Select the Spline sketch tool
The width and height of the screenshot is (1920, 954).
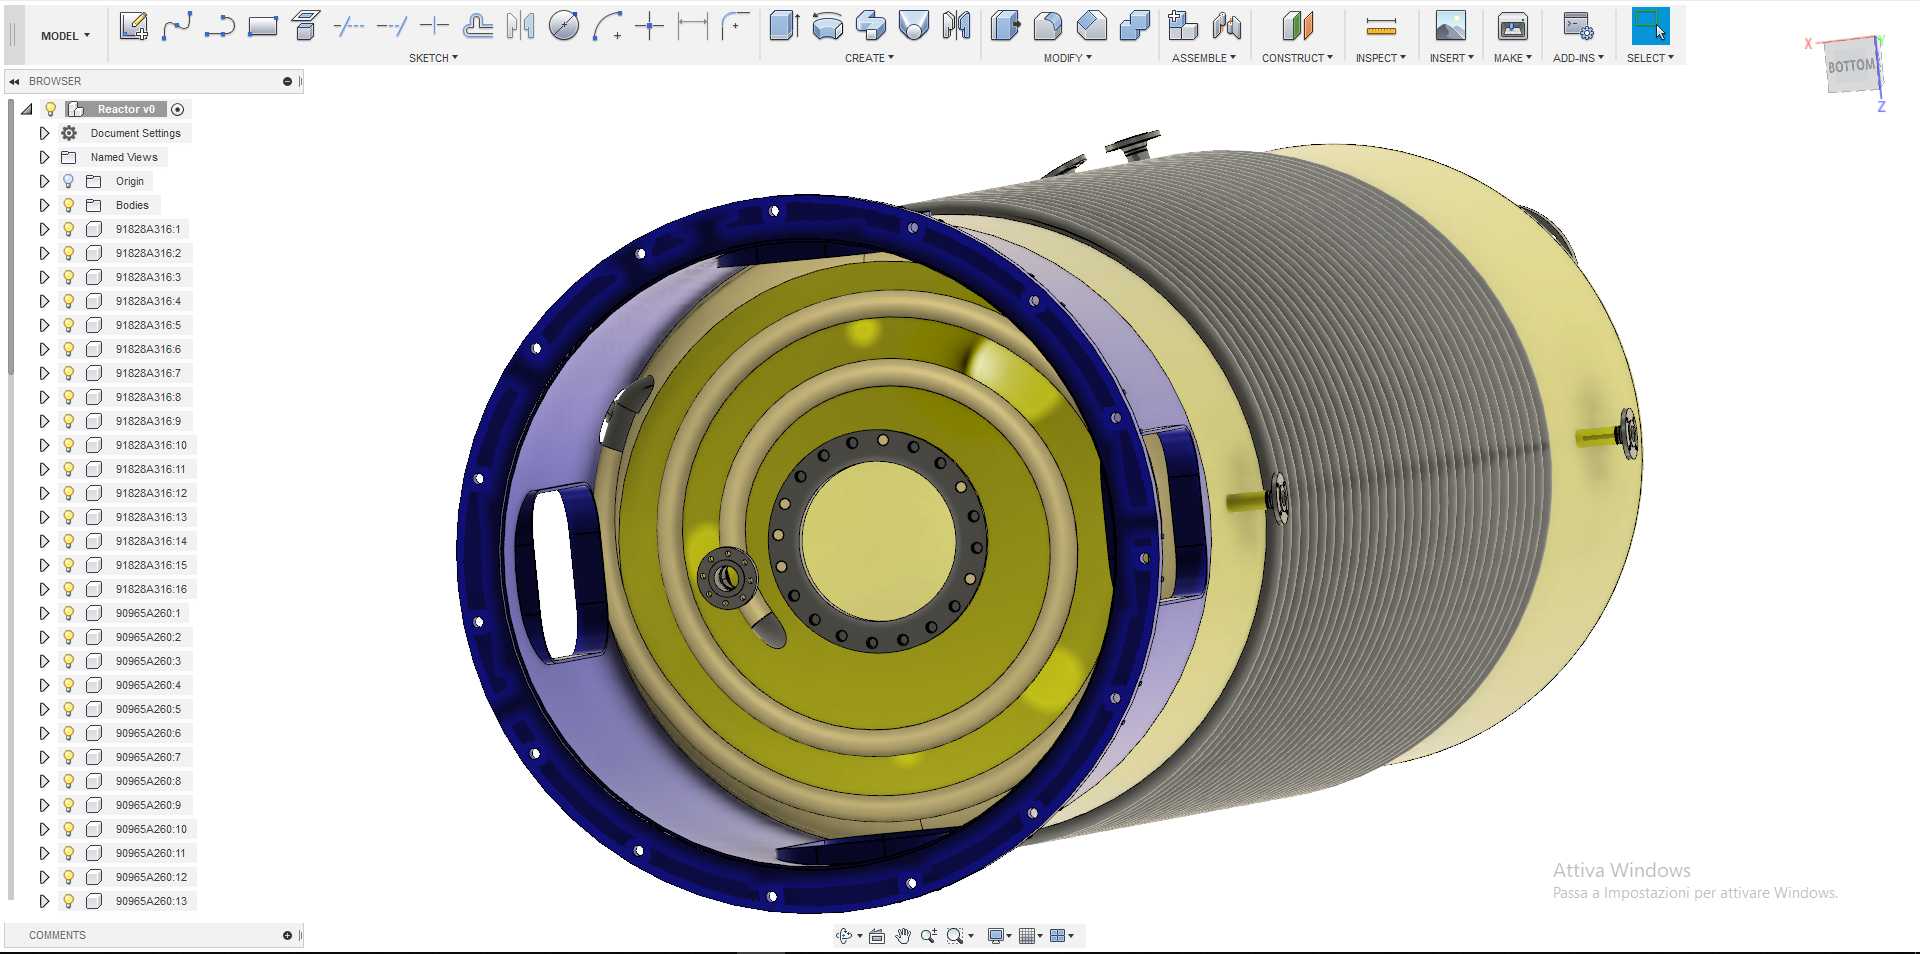(x=177, y=26)
